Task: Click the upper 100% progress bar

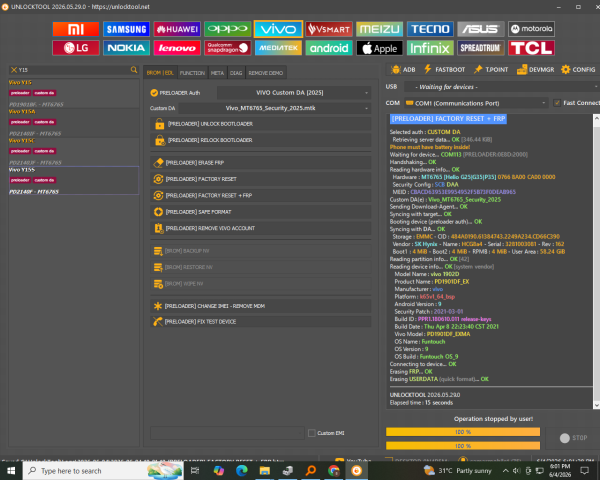Action: 463,432
